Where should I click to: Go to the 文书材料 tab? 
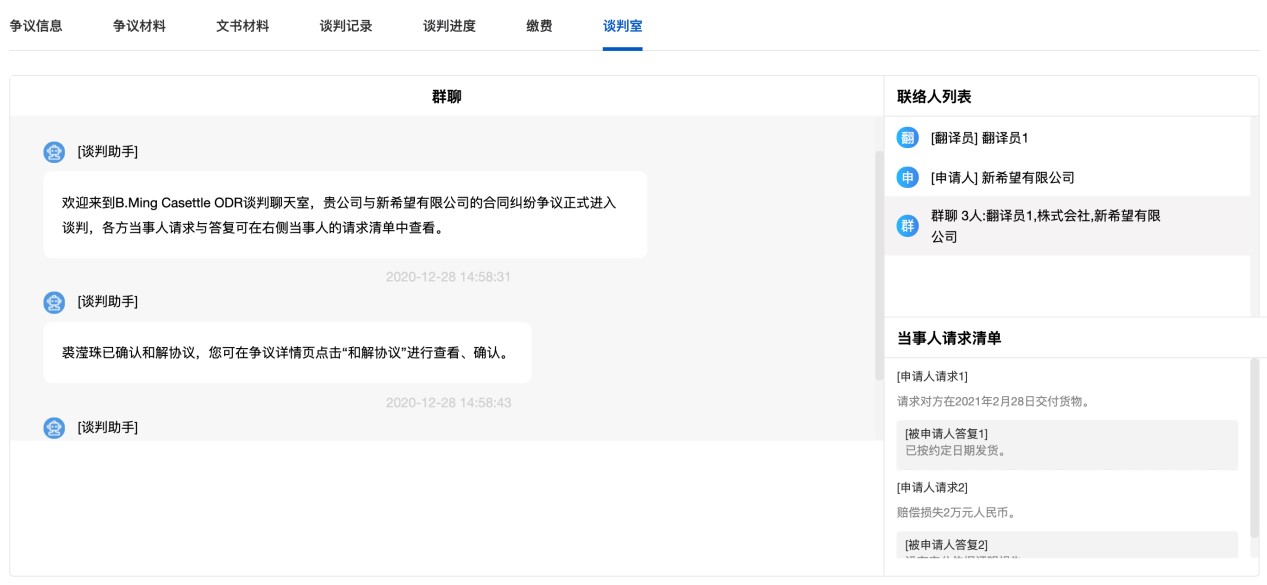coord(242,27)
